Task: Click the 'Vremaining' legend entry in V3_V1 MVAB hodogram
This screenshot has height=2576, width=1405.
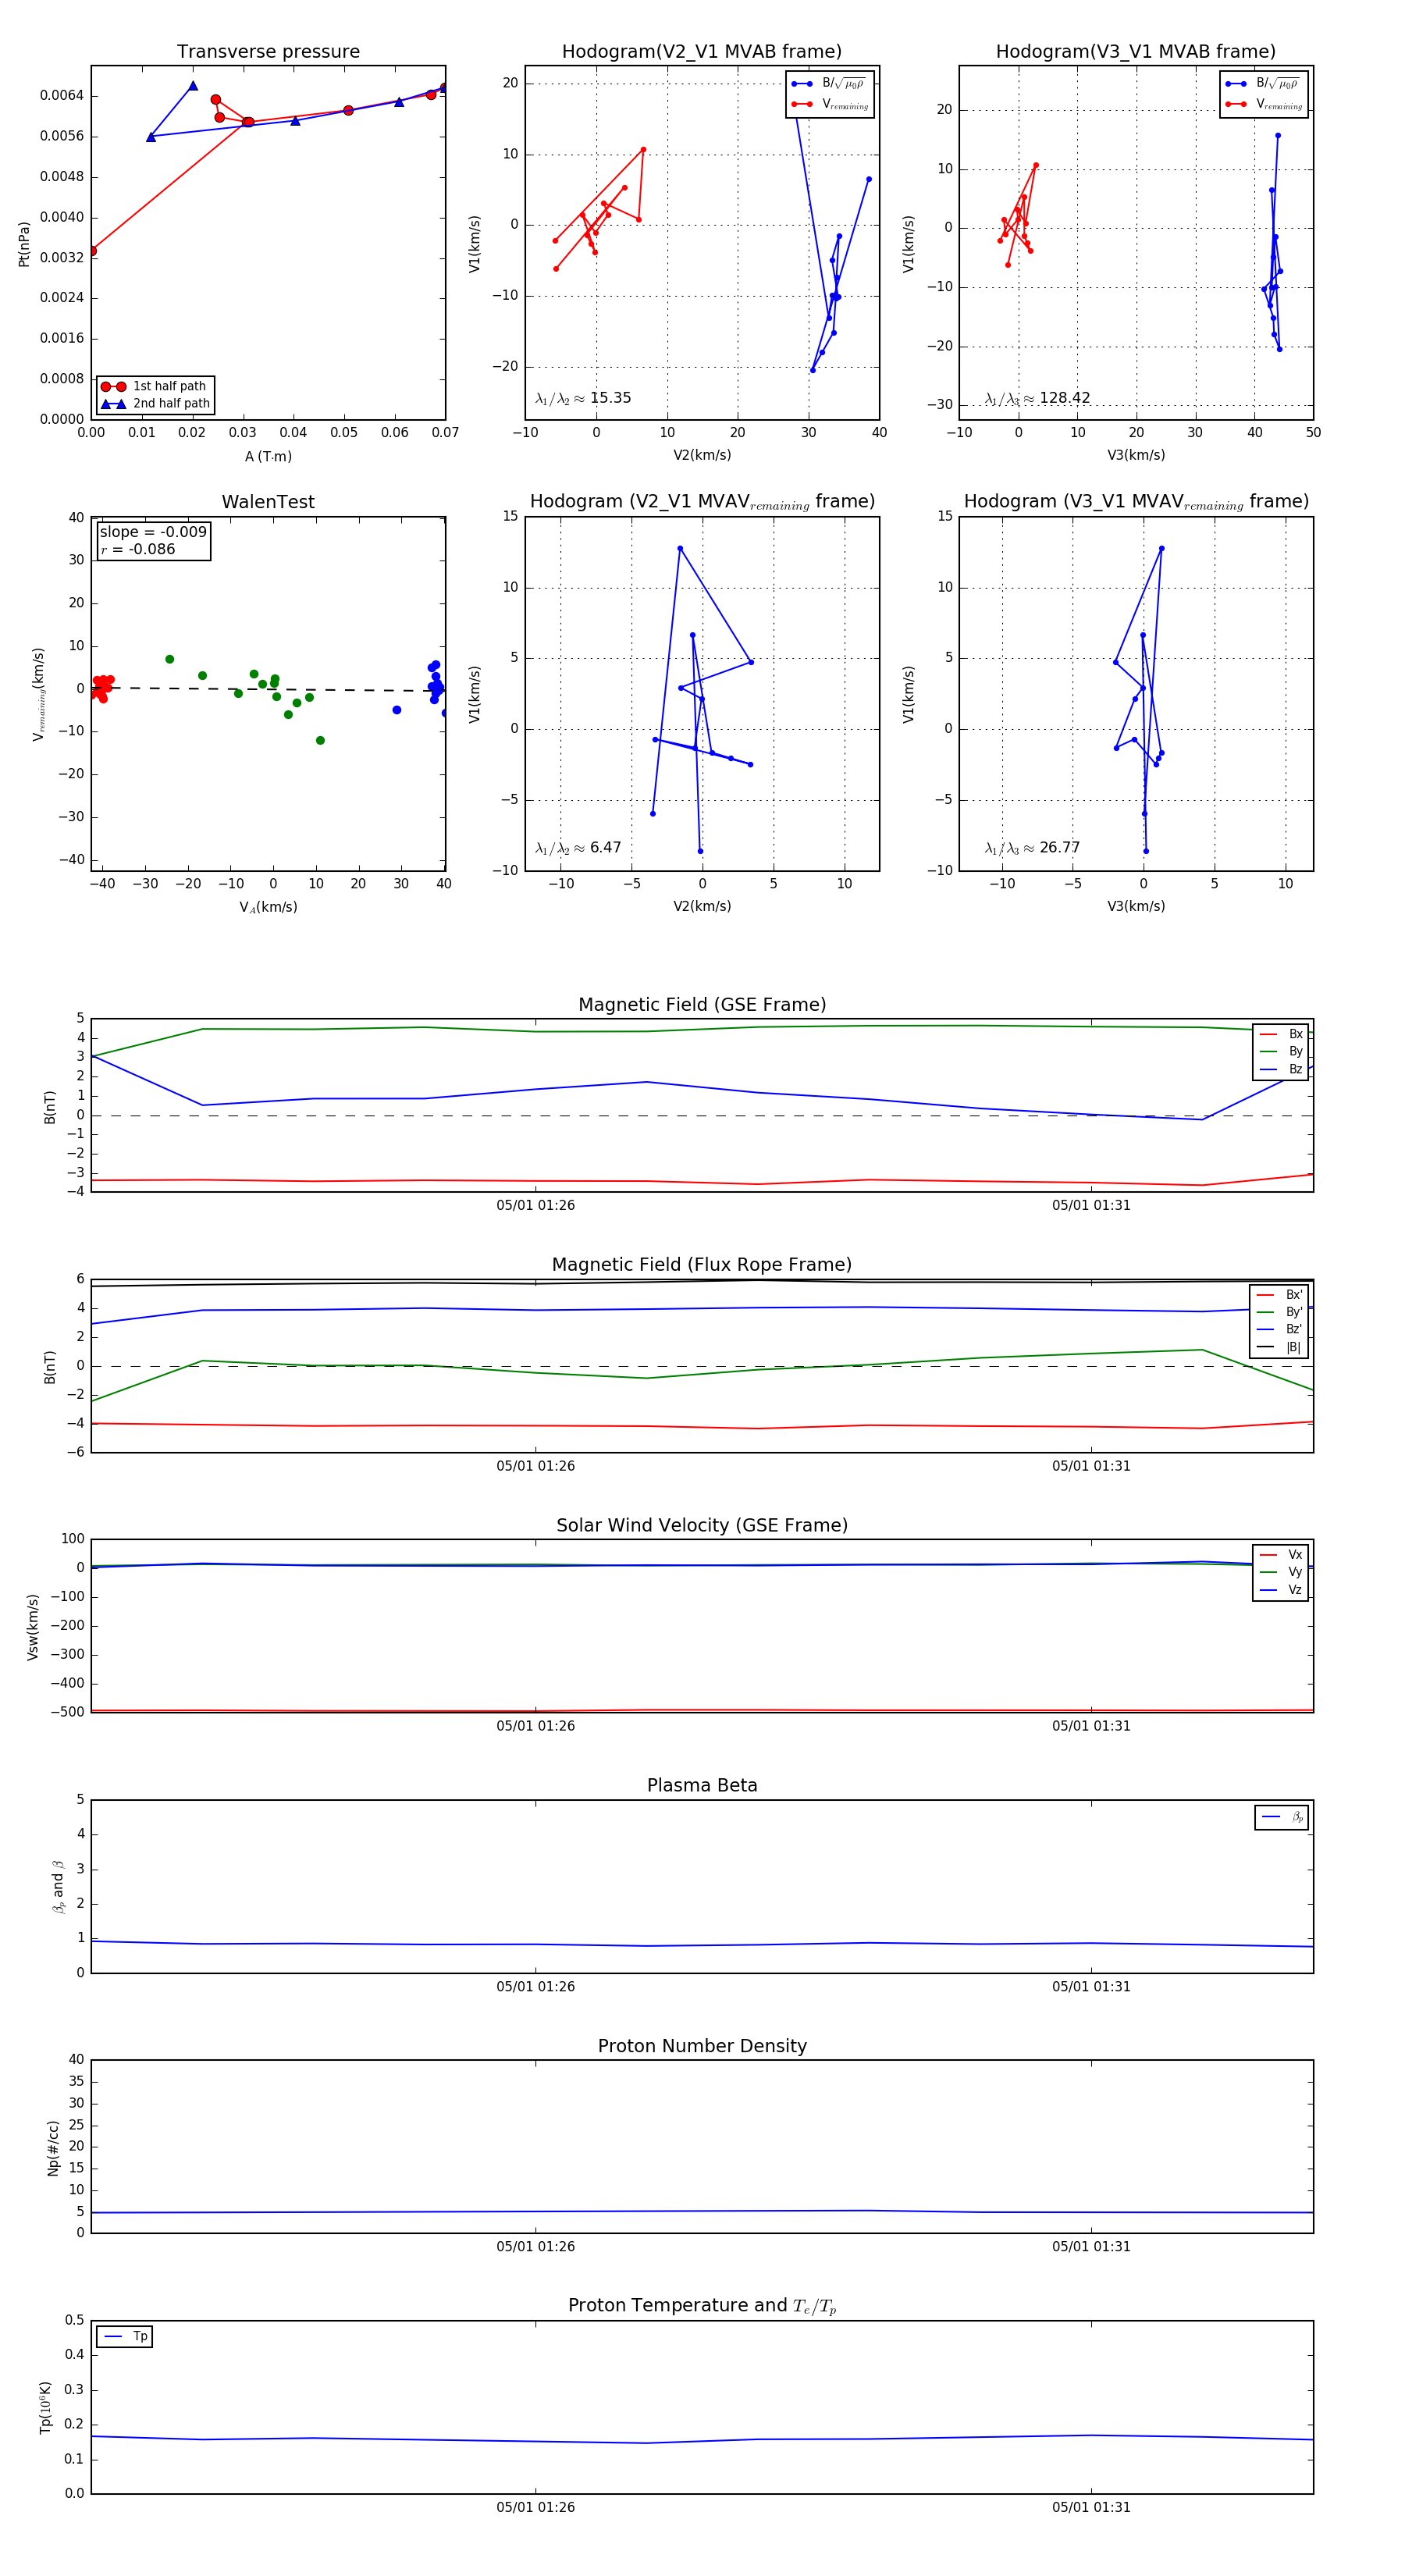Action: point(1263,104)
